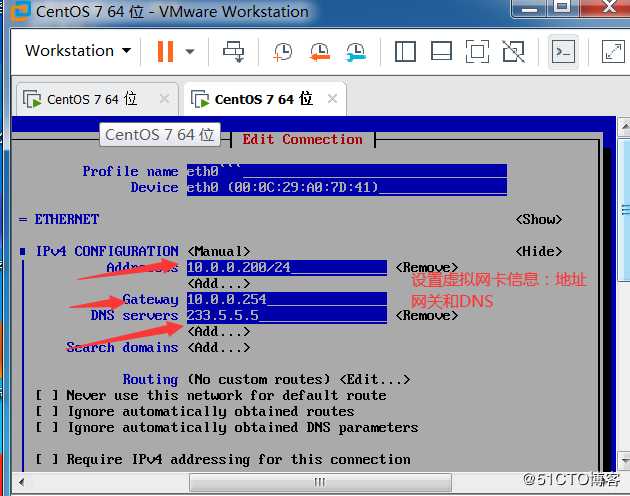Image resolution: width=630 pixels, height=496 pixels.
Task: Edit the DNS server 233.5.5.5 field
Action: coord(287,316)
